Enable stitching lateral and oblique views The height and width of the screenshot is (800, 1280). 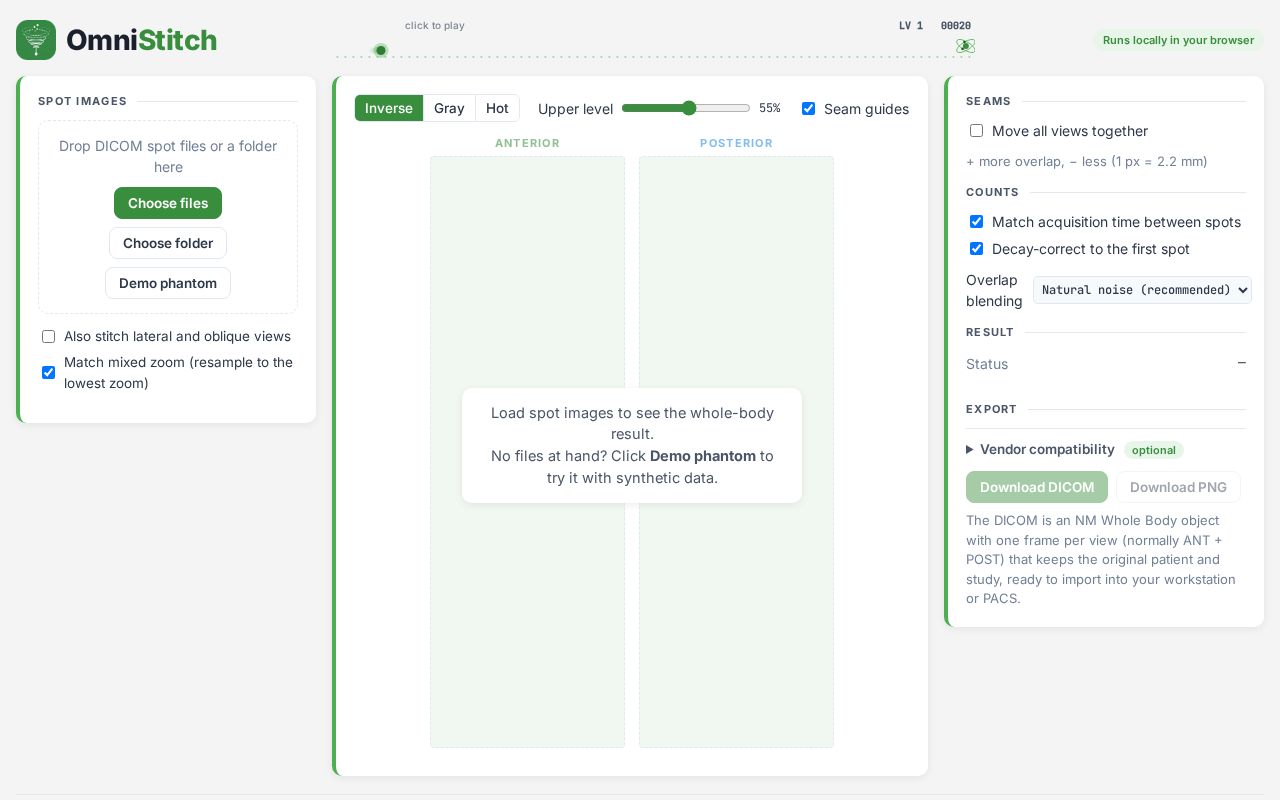pos(48,337)
